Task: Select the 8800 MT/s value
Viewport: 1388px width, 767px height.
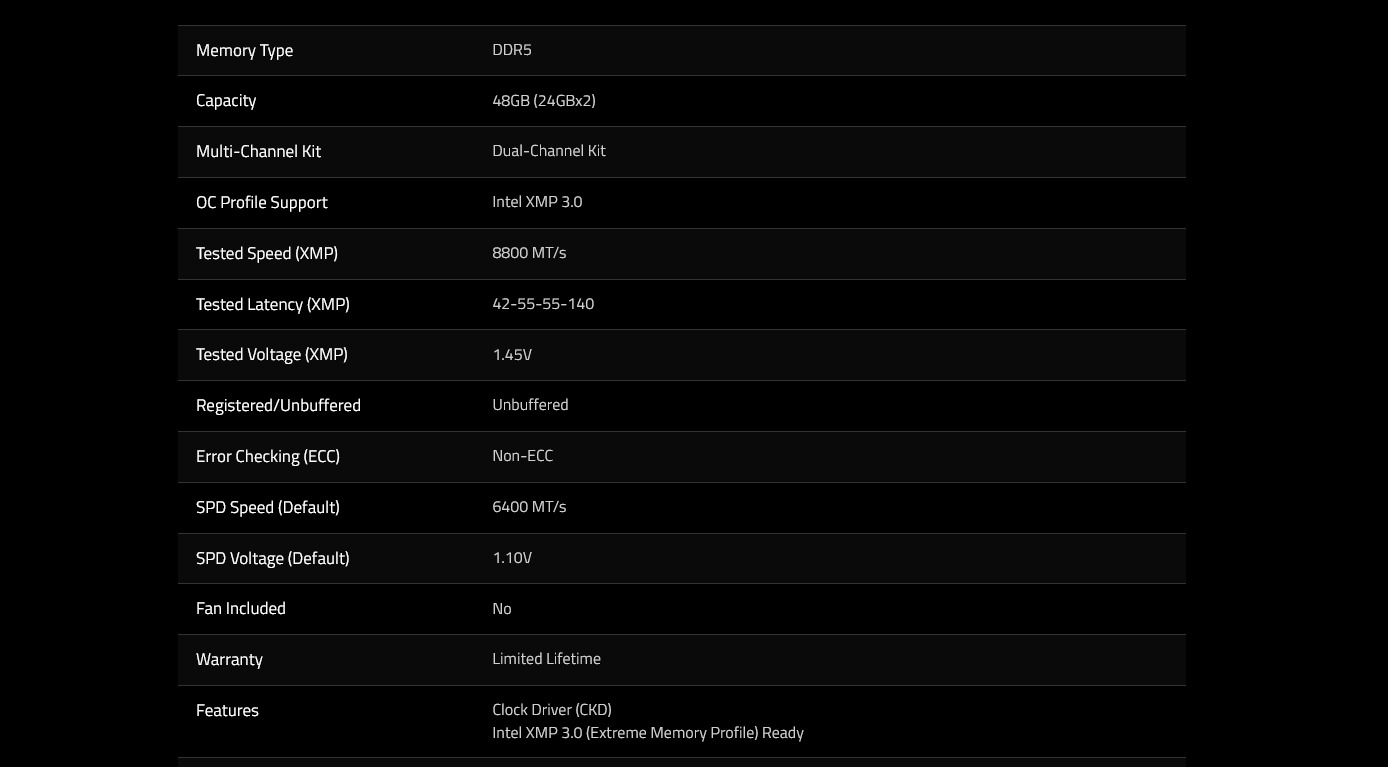Action: [529, 253]
